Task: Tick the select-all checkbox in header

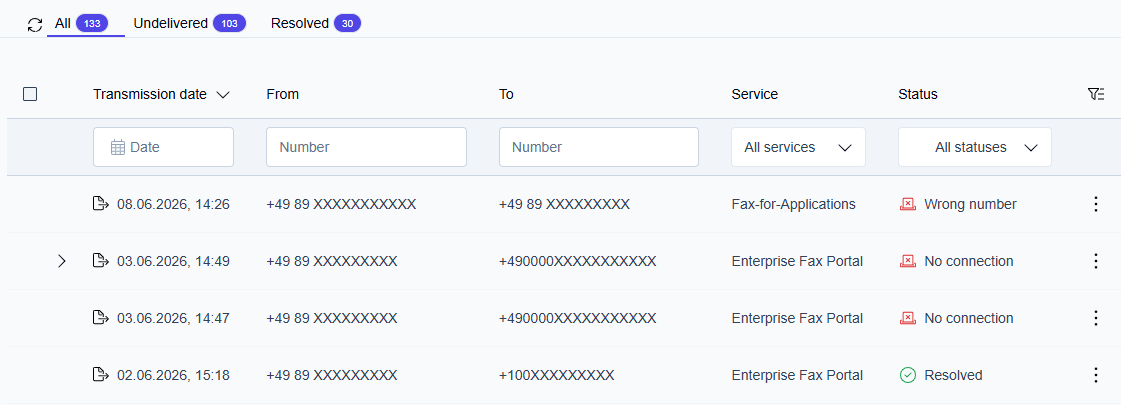Action: [30, 94]
